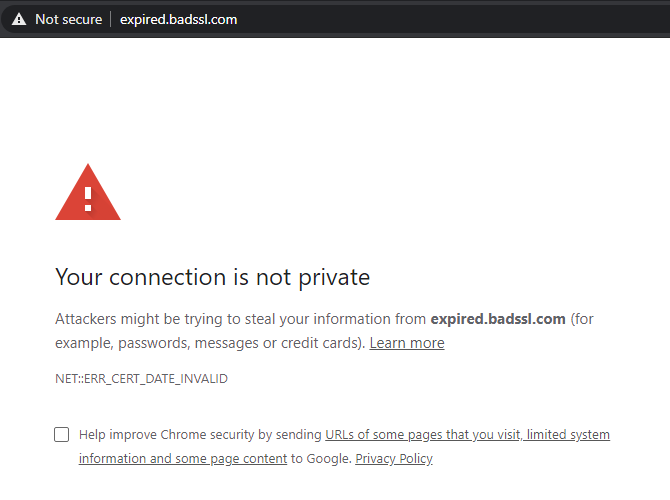Screen dimensions: 670x500
Task: Open "URLs of some pages that you visit" link
Action: (x=422, y=435)
